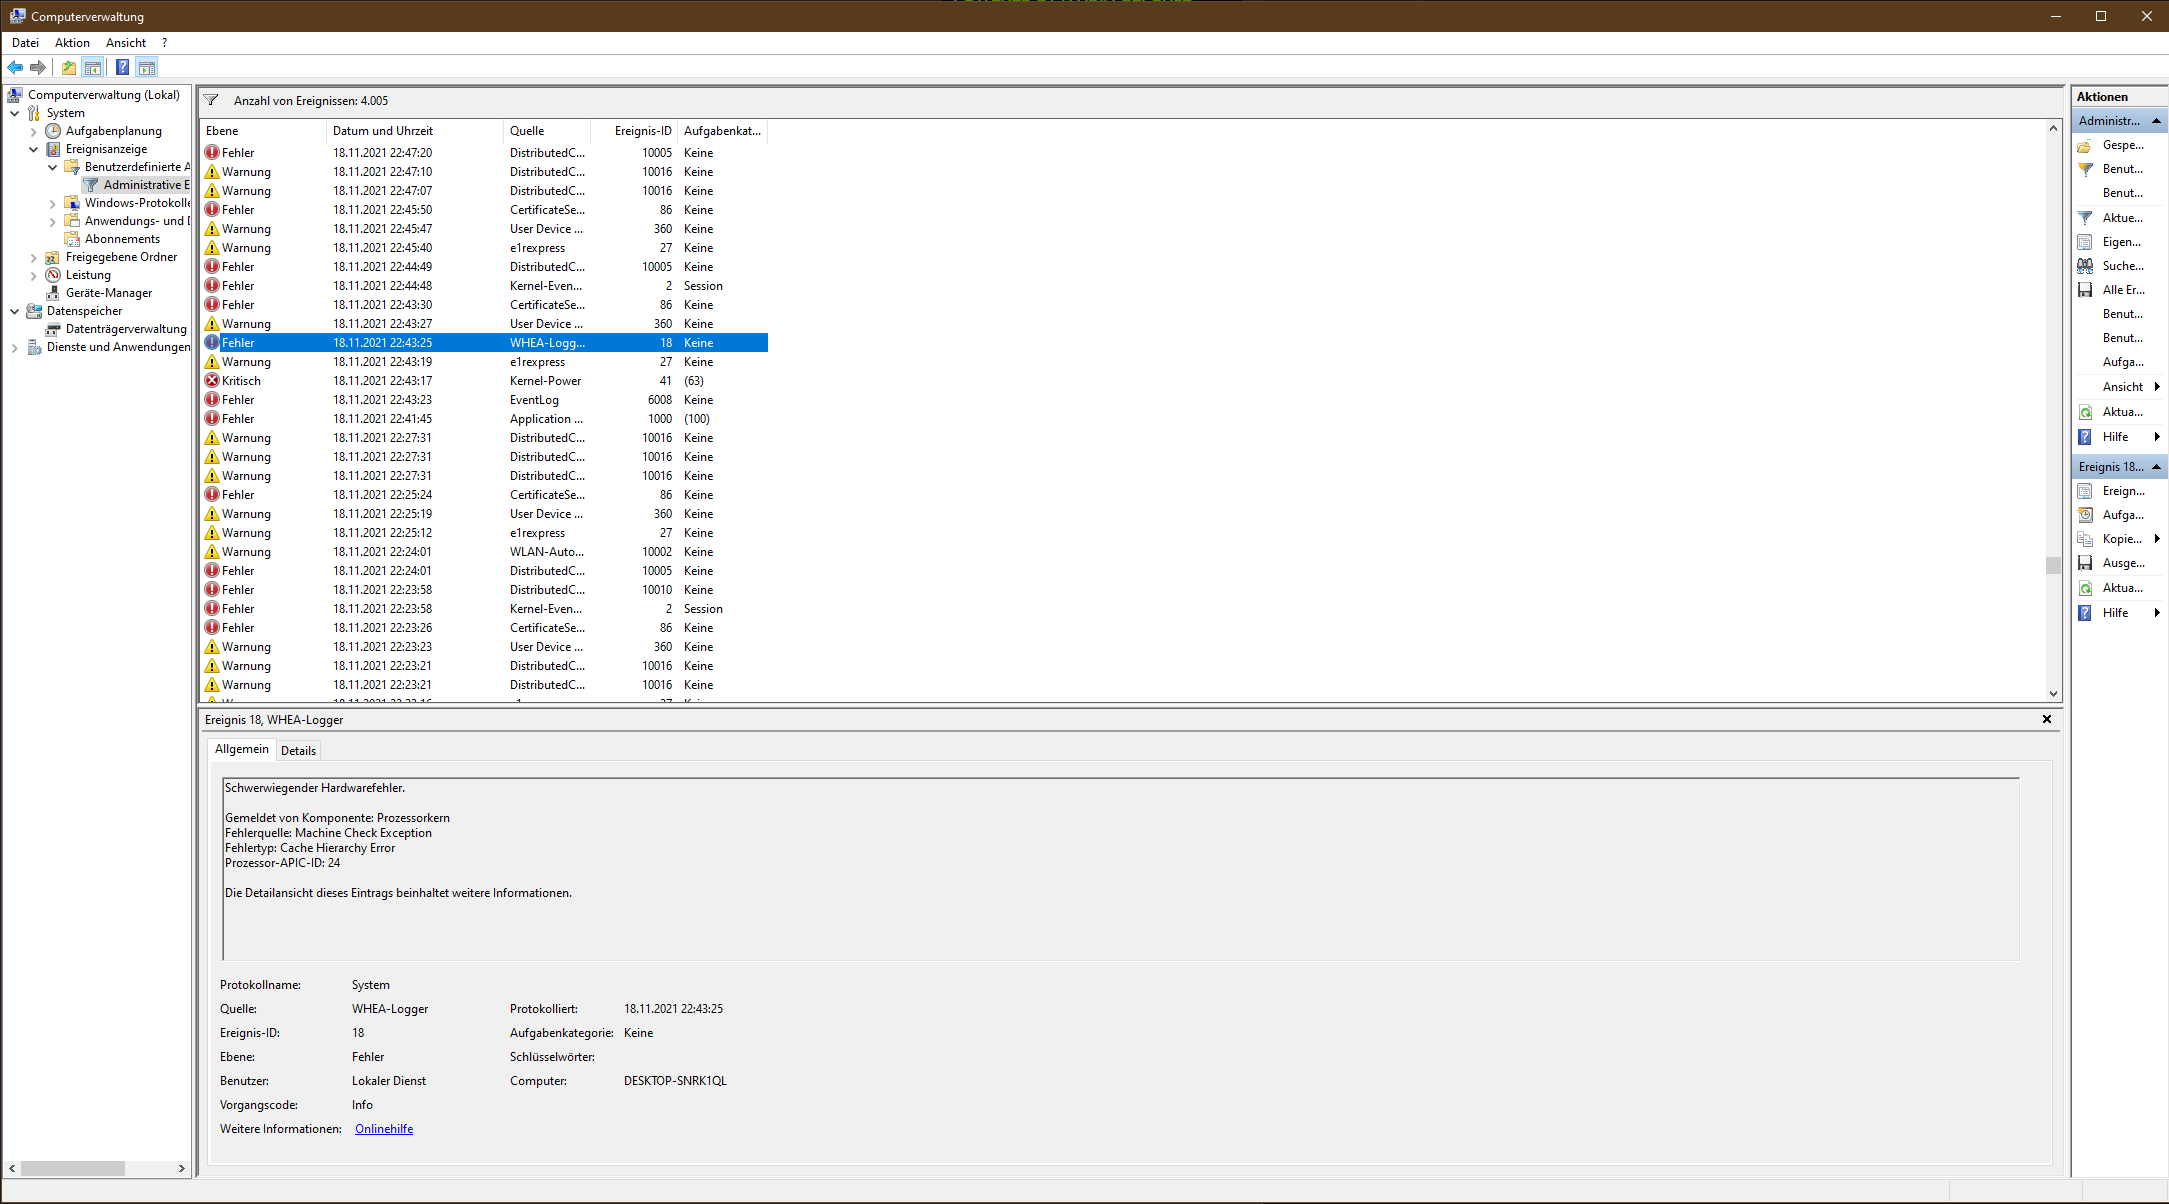
Task: Expand the Windows-Protokolle tree node
Action: [x=53, y=203]
